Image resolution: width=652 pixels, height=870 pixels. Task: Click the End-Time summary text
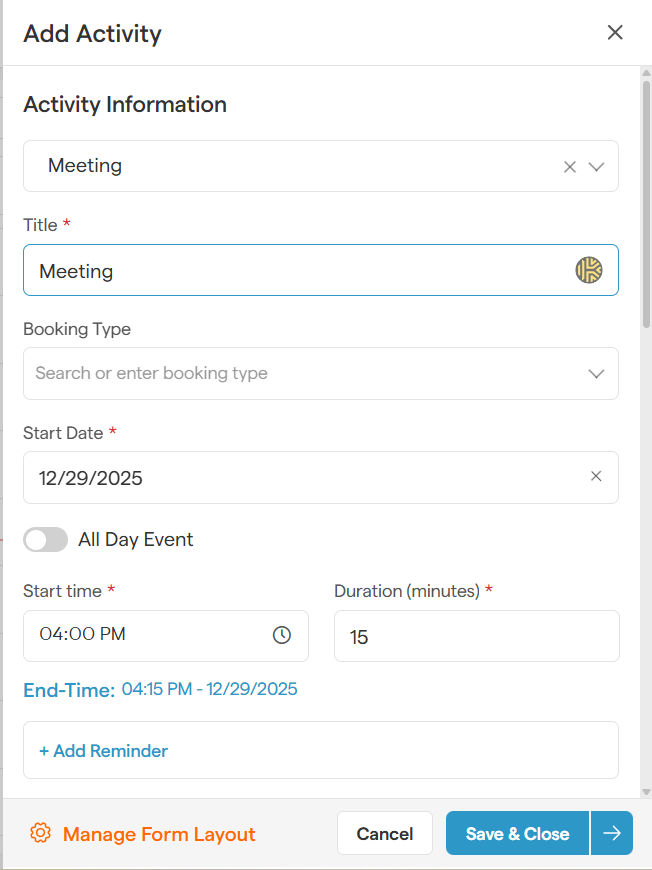(160, 689)
